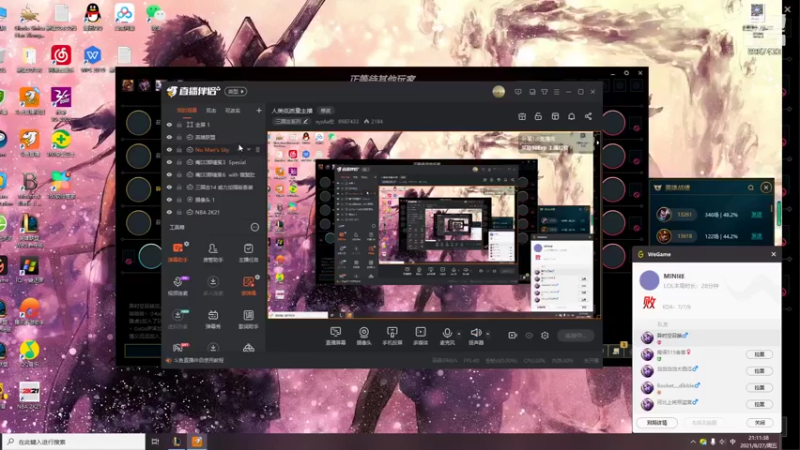Click the share icon in the Douyu header
800x450 pixels.
tap(588, 116)
